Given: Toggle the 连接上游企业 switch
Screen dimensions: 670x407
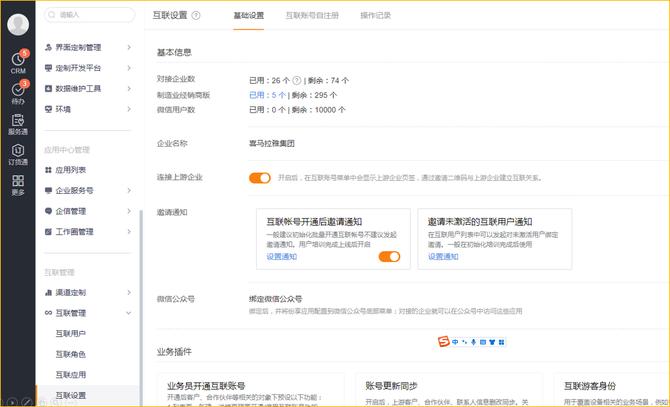Looking at the screenshot, I should [x=259, y=178].
